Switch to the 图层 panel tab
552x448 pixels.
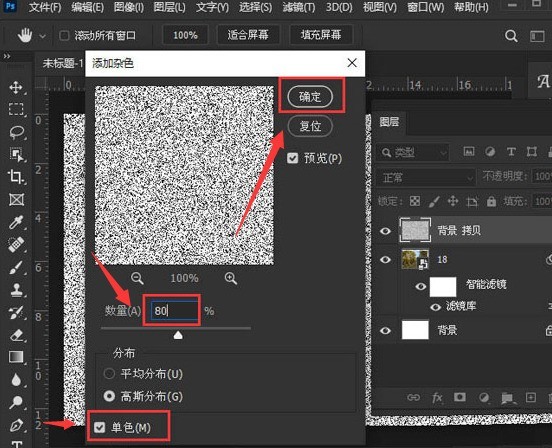(389, 122)
